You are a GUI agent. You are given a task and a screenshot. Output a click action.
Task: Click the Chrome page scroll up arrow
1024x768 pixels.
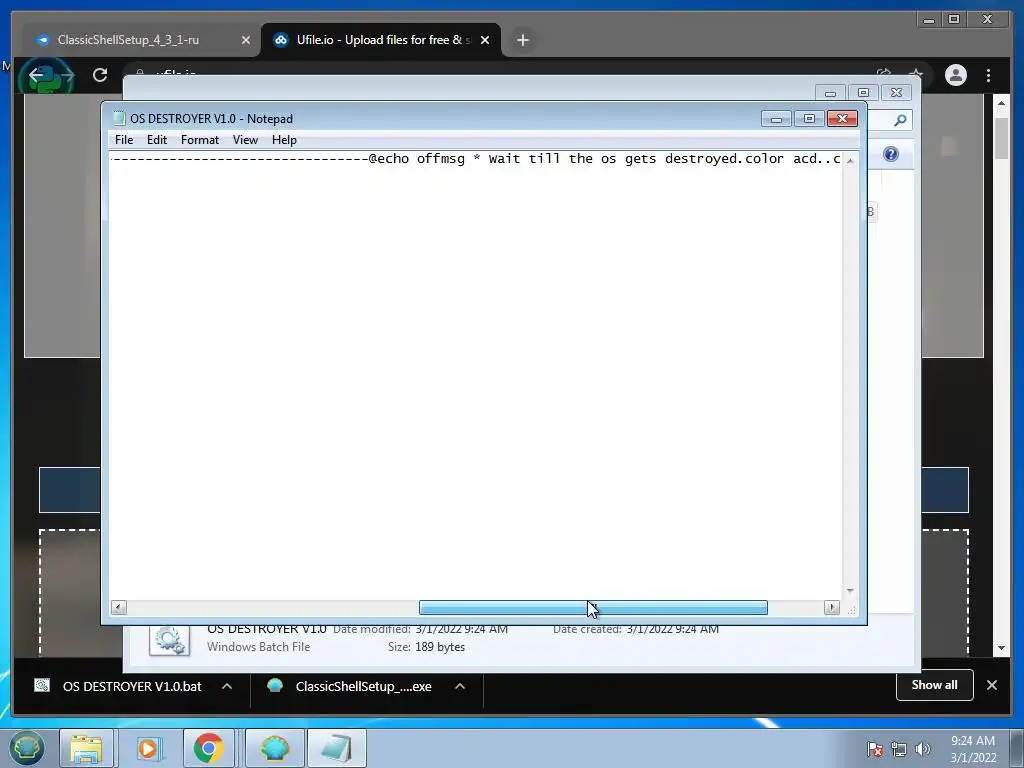point(1002,103)
